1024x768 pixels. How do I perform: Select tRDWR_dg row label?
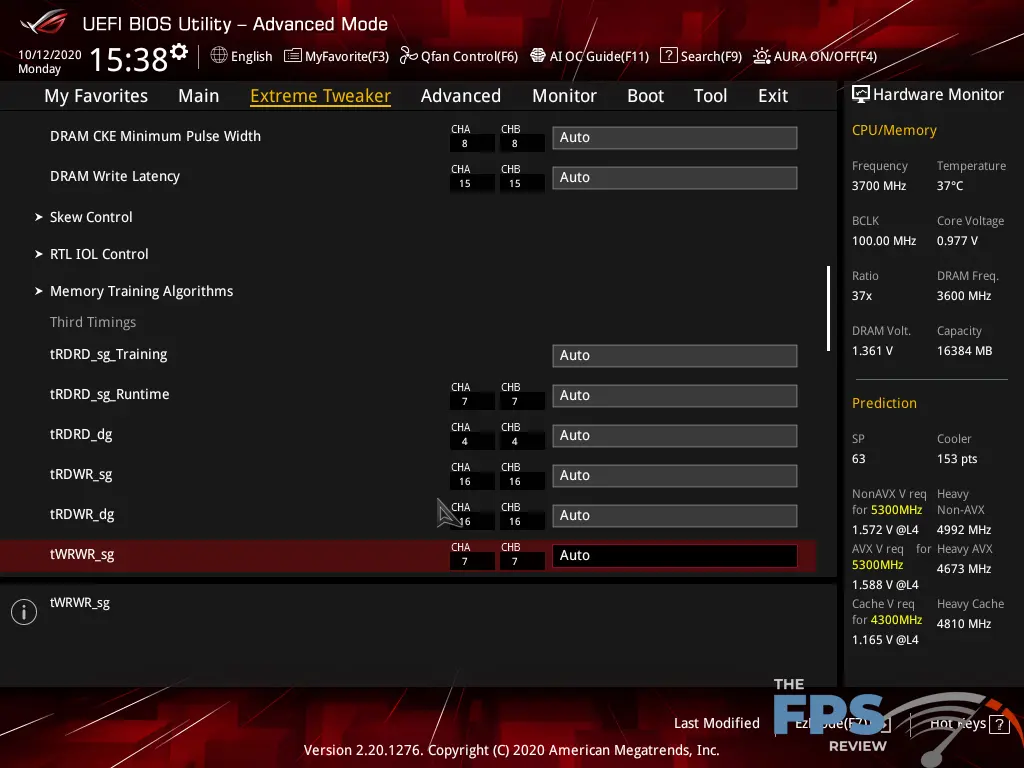click(x=82, y=514)
